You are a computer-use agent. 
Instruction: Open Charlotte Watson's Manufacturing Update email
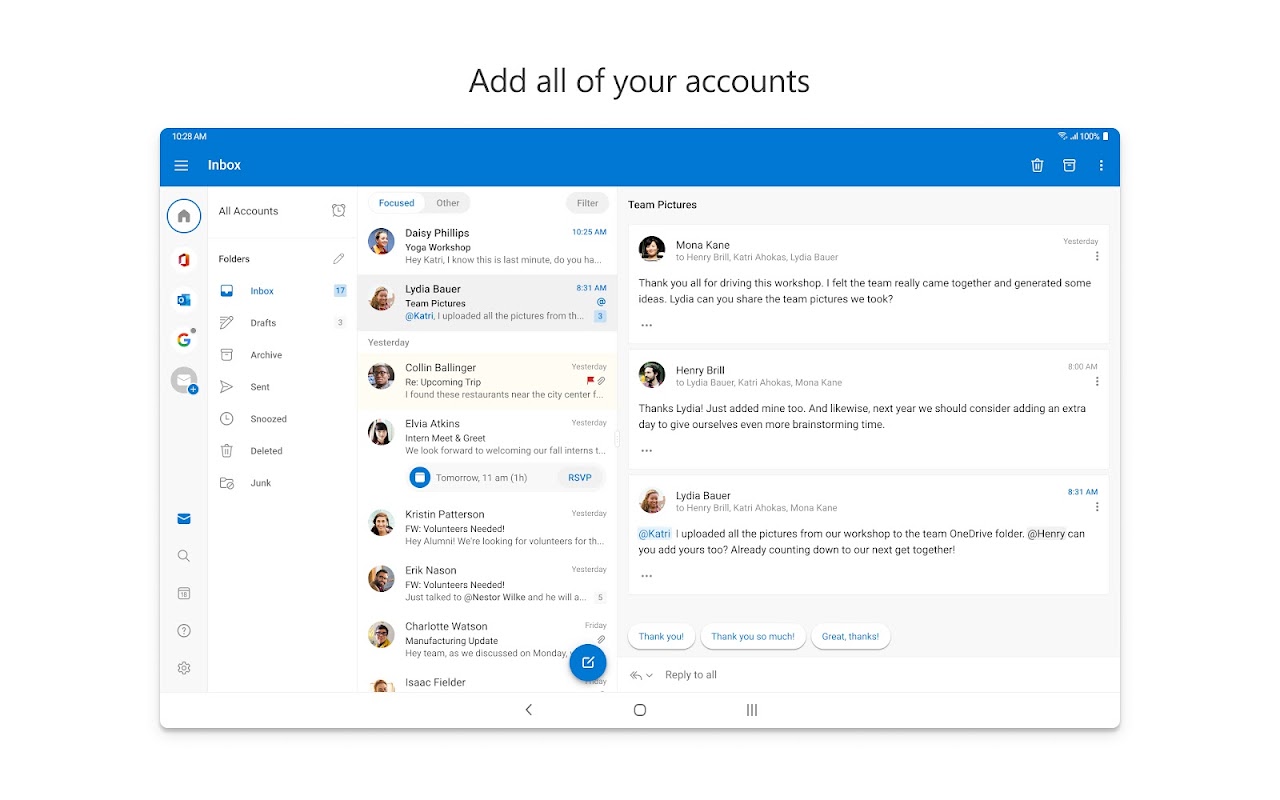[488, 640]
